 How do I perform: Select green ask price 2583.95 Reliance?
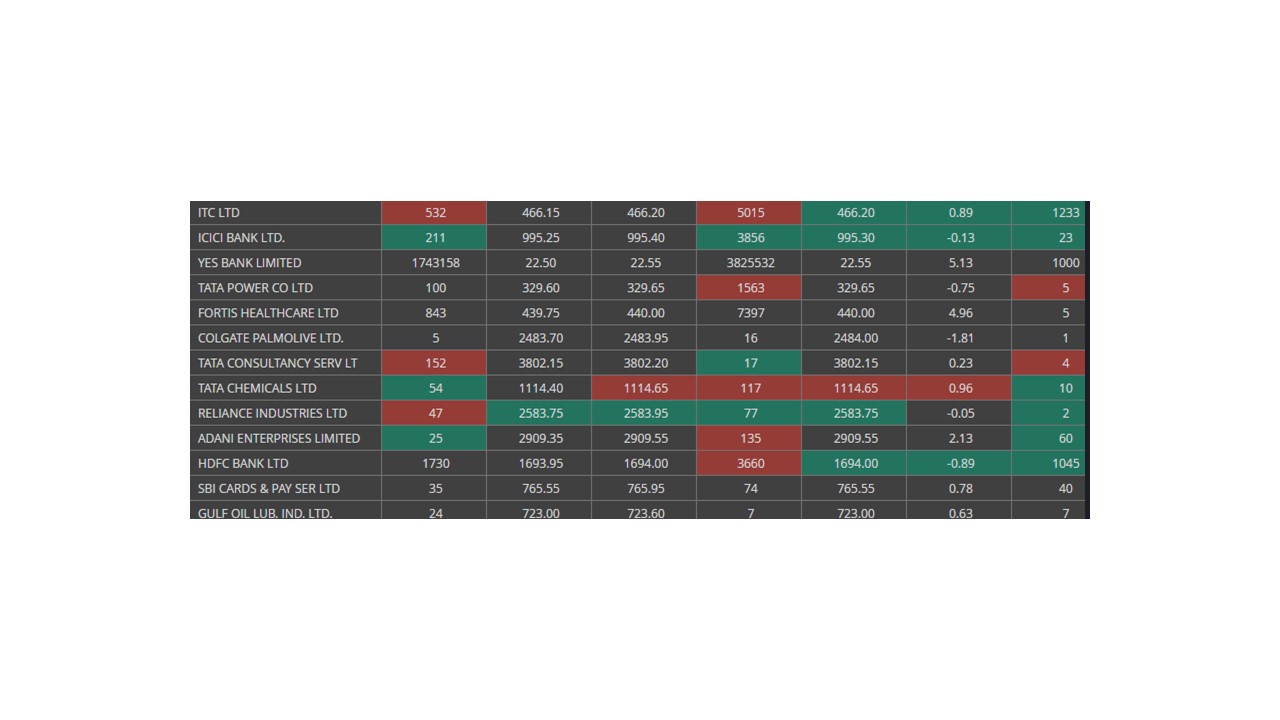click(644, 413)
